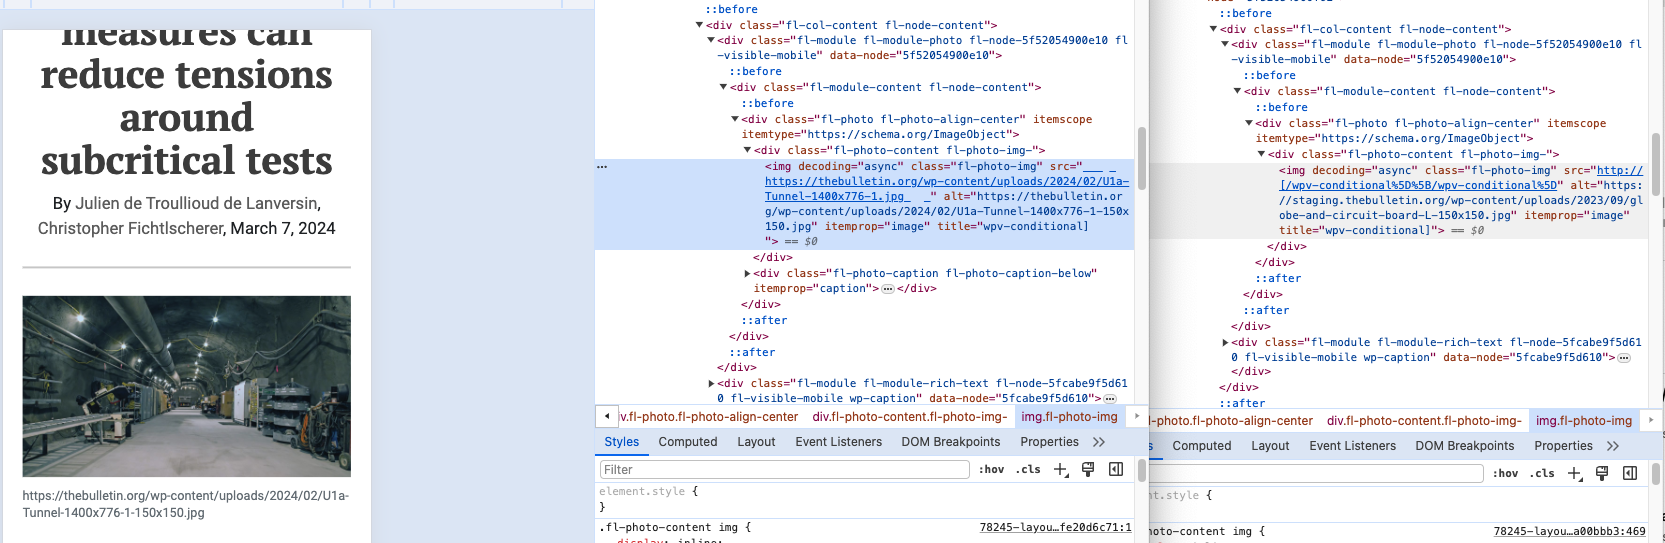Collapse fl-photo-align-center node in left DOM tree
The width and height of the screenshot is (1665, 543).
point(735,119)
